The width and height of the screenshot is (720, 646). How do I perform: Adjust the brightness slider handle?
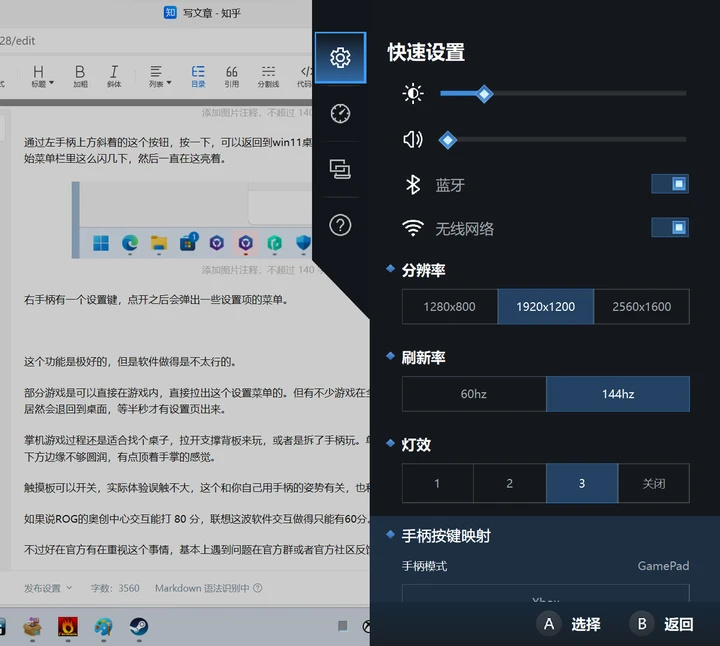[x=484, y=94]
